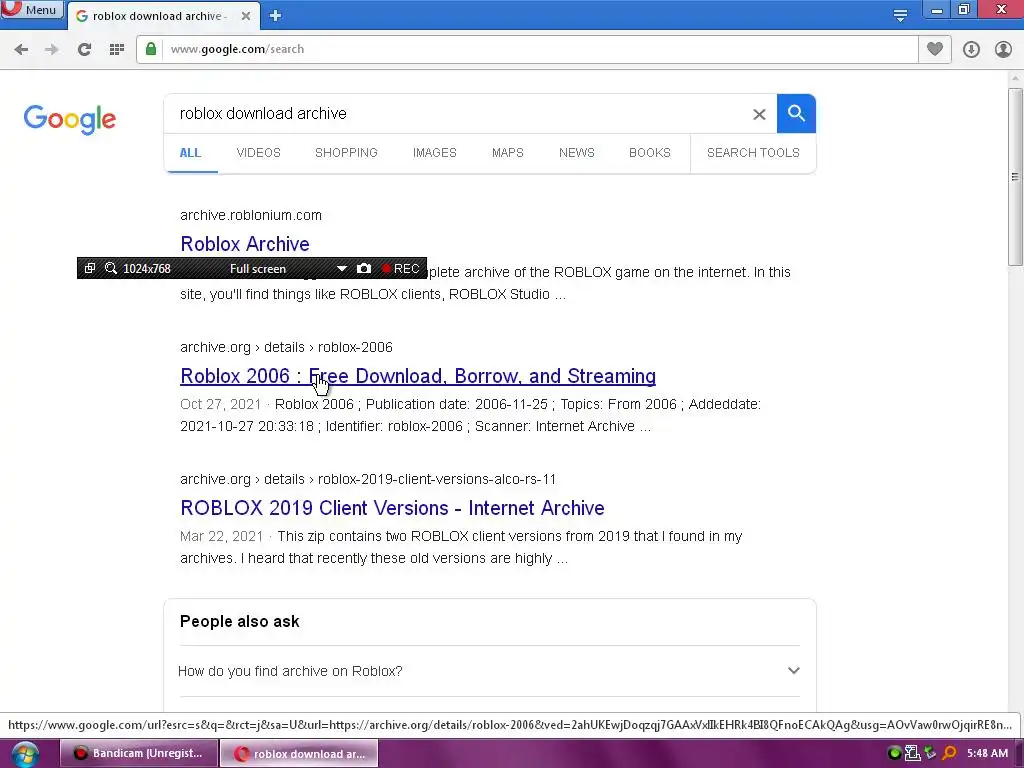Click the Mar 22, 2021 result date
The height and width of the screenshot is (768, 1024).
coord(221,536)
